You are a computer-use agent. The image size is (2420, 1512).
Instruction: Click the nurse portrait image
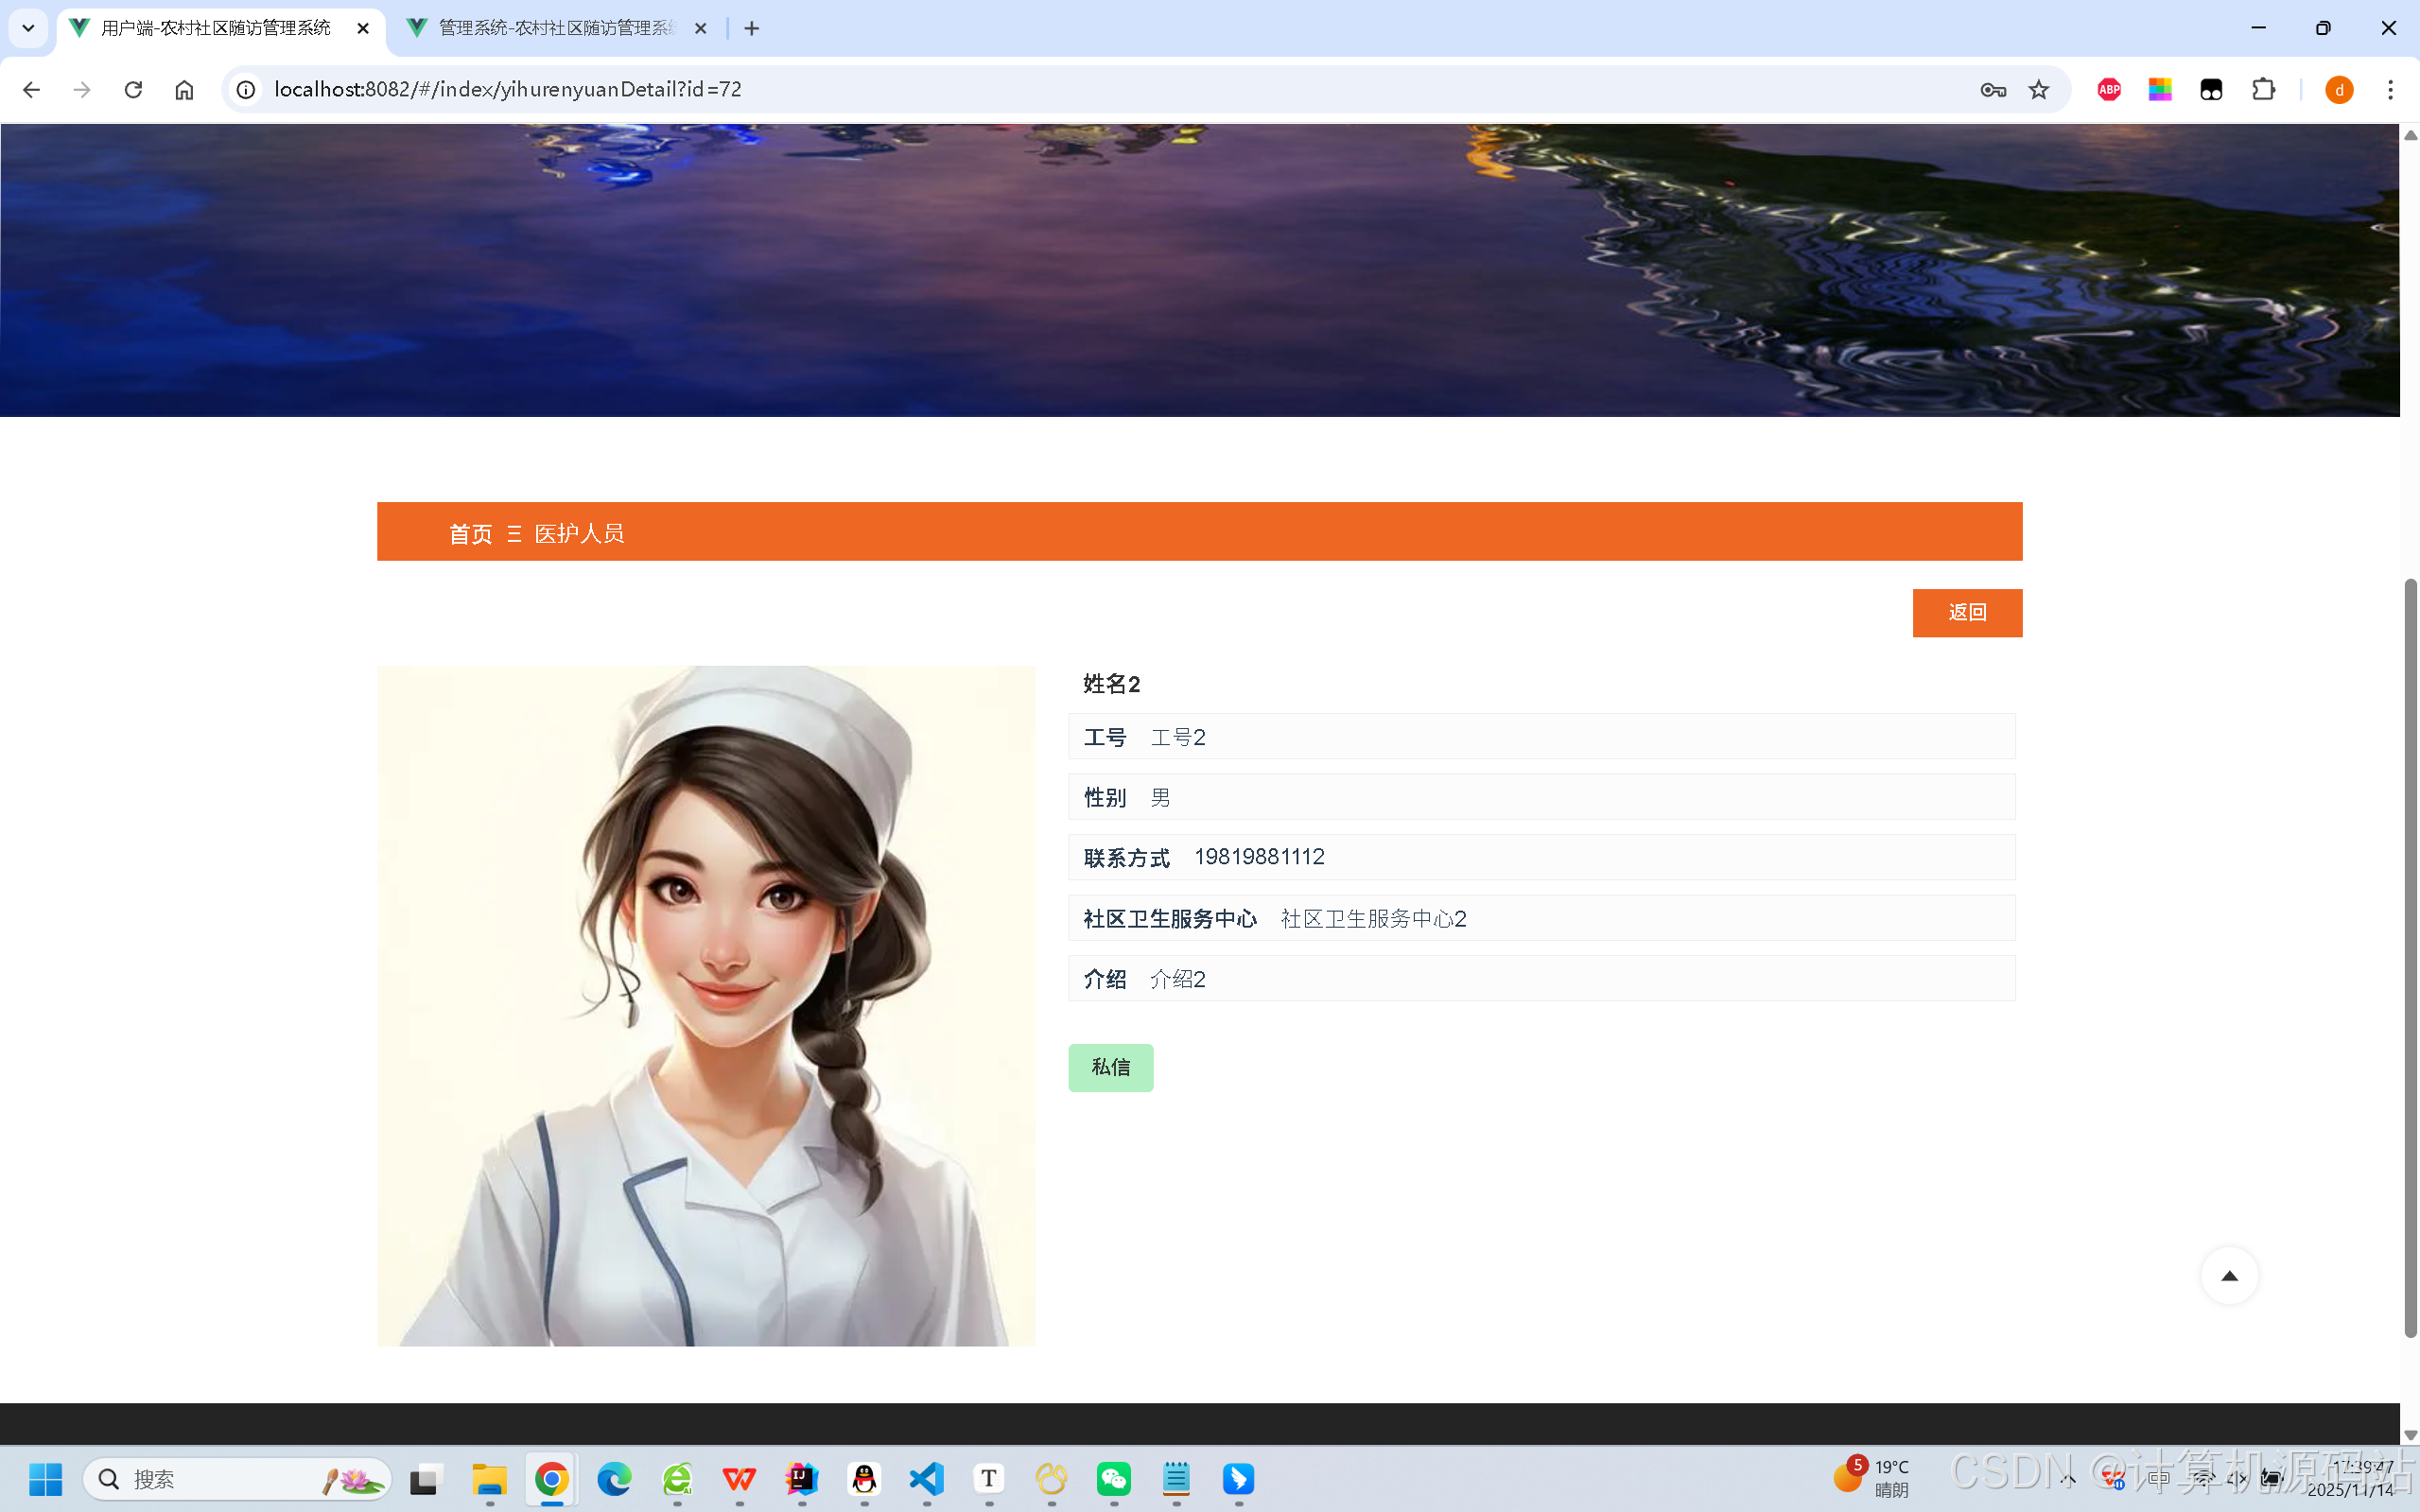706,1006
